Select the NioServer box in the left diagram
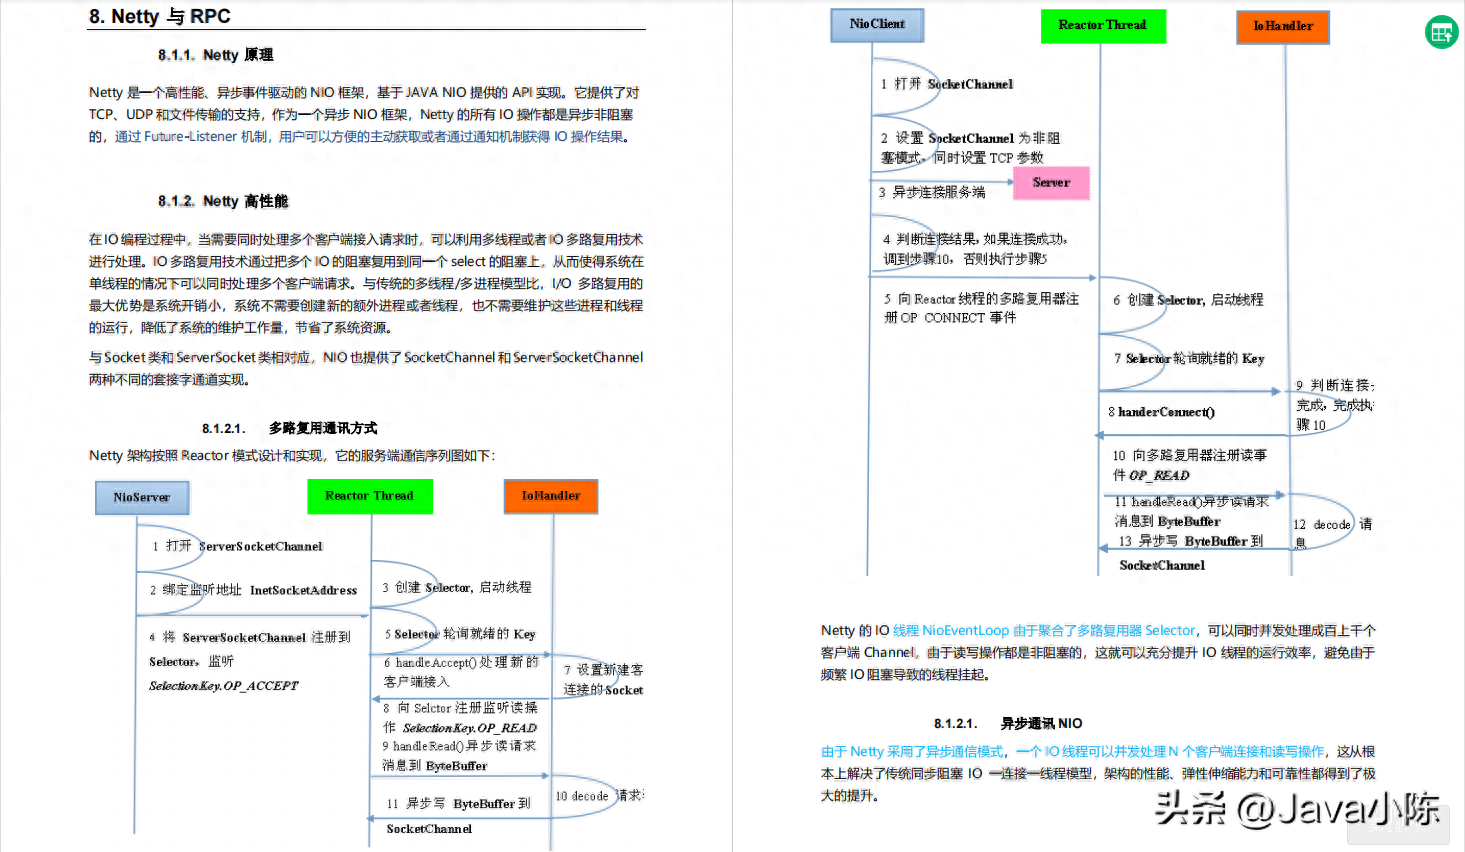 [x=141, y=497]
